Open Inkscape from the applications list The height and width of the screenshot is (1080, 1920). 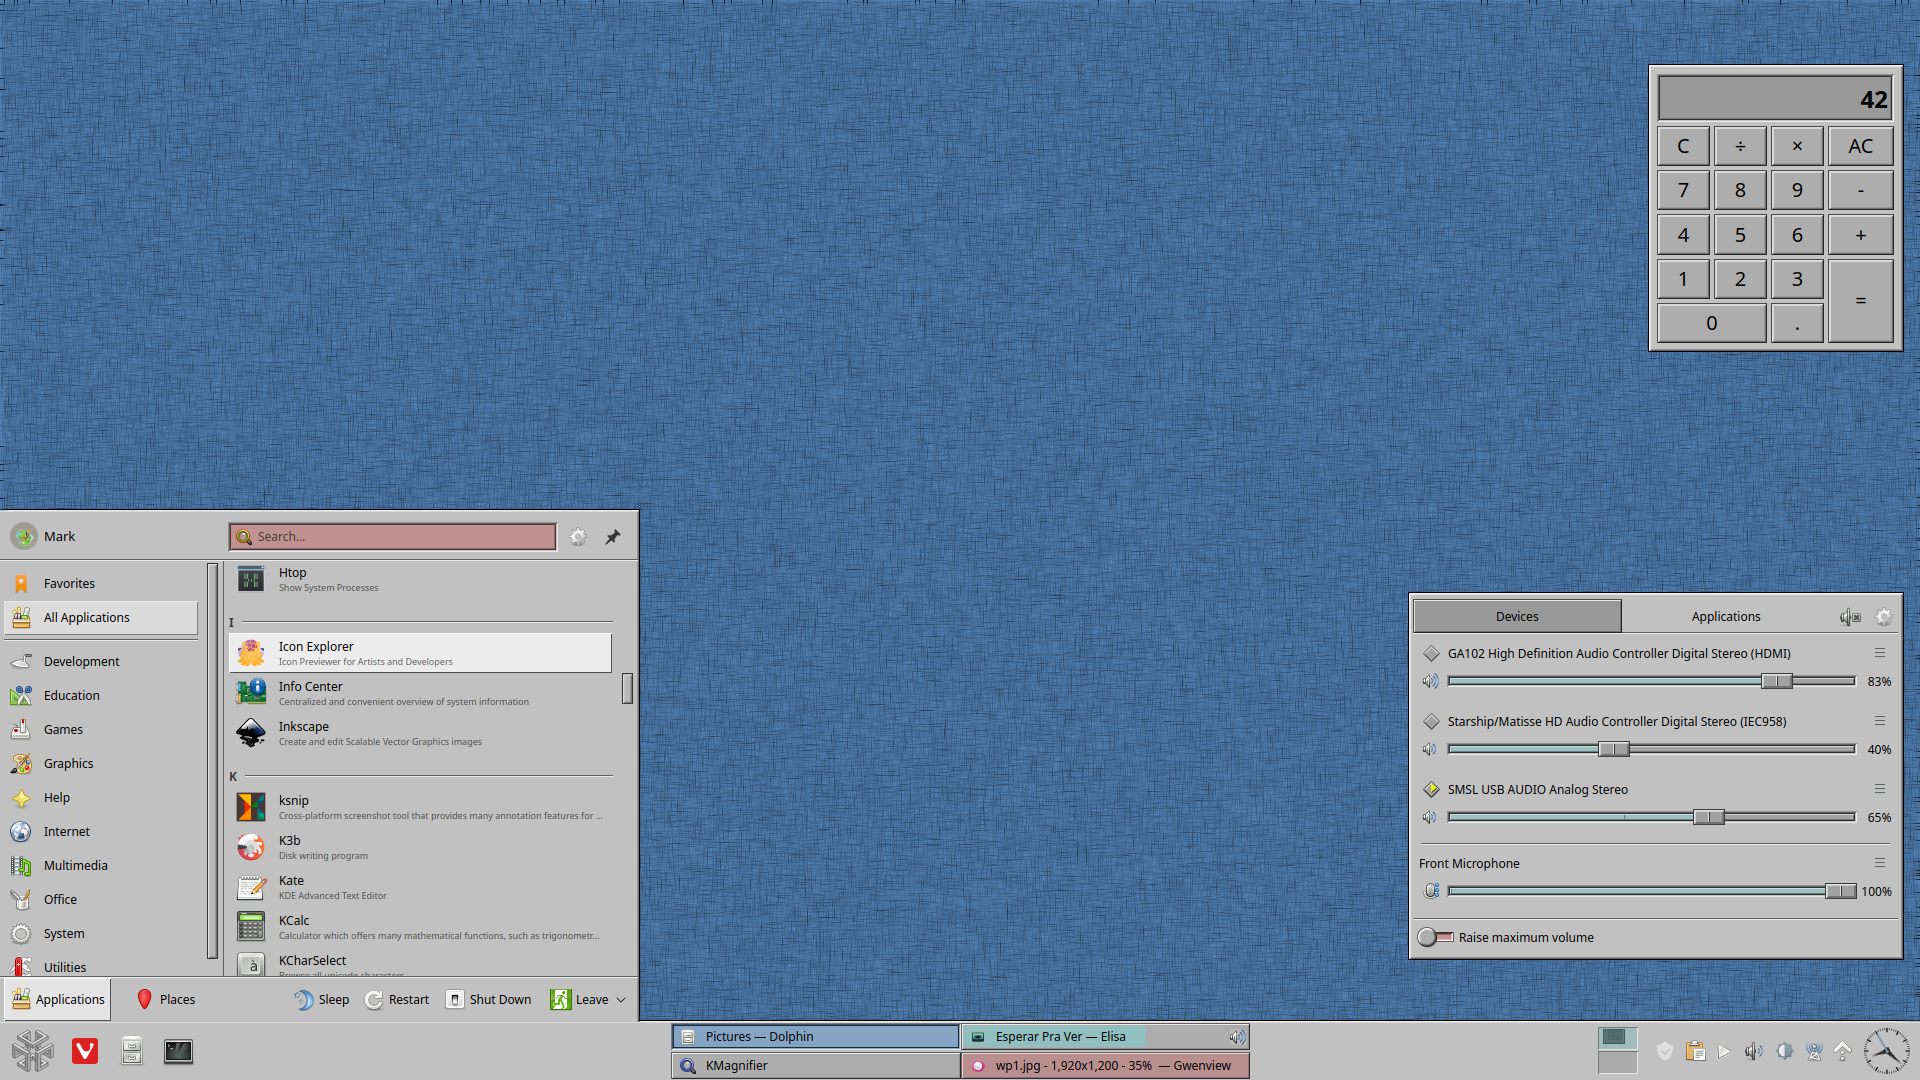420,733
